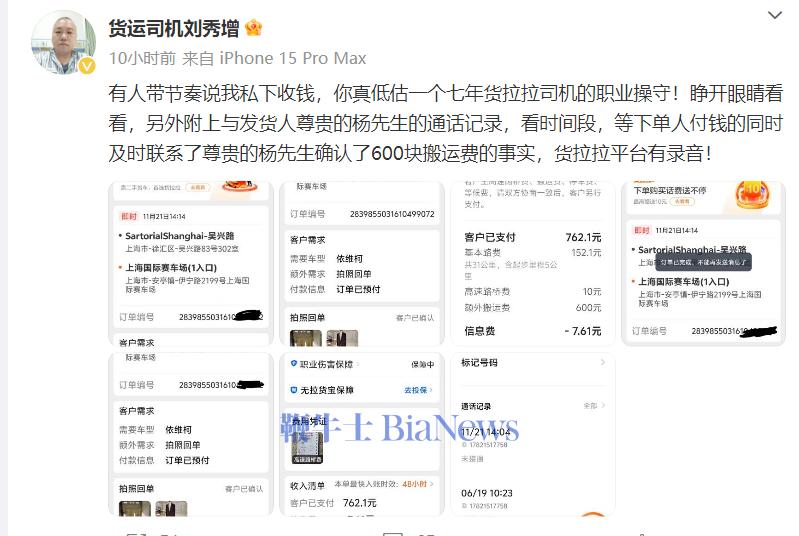Click the 收入清单 48小时 chevron
Image resolution: width=799 pixels, height=536 pixels.
tap(432, 484)
